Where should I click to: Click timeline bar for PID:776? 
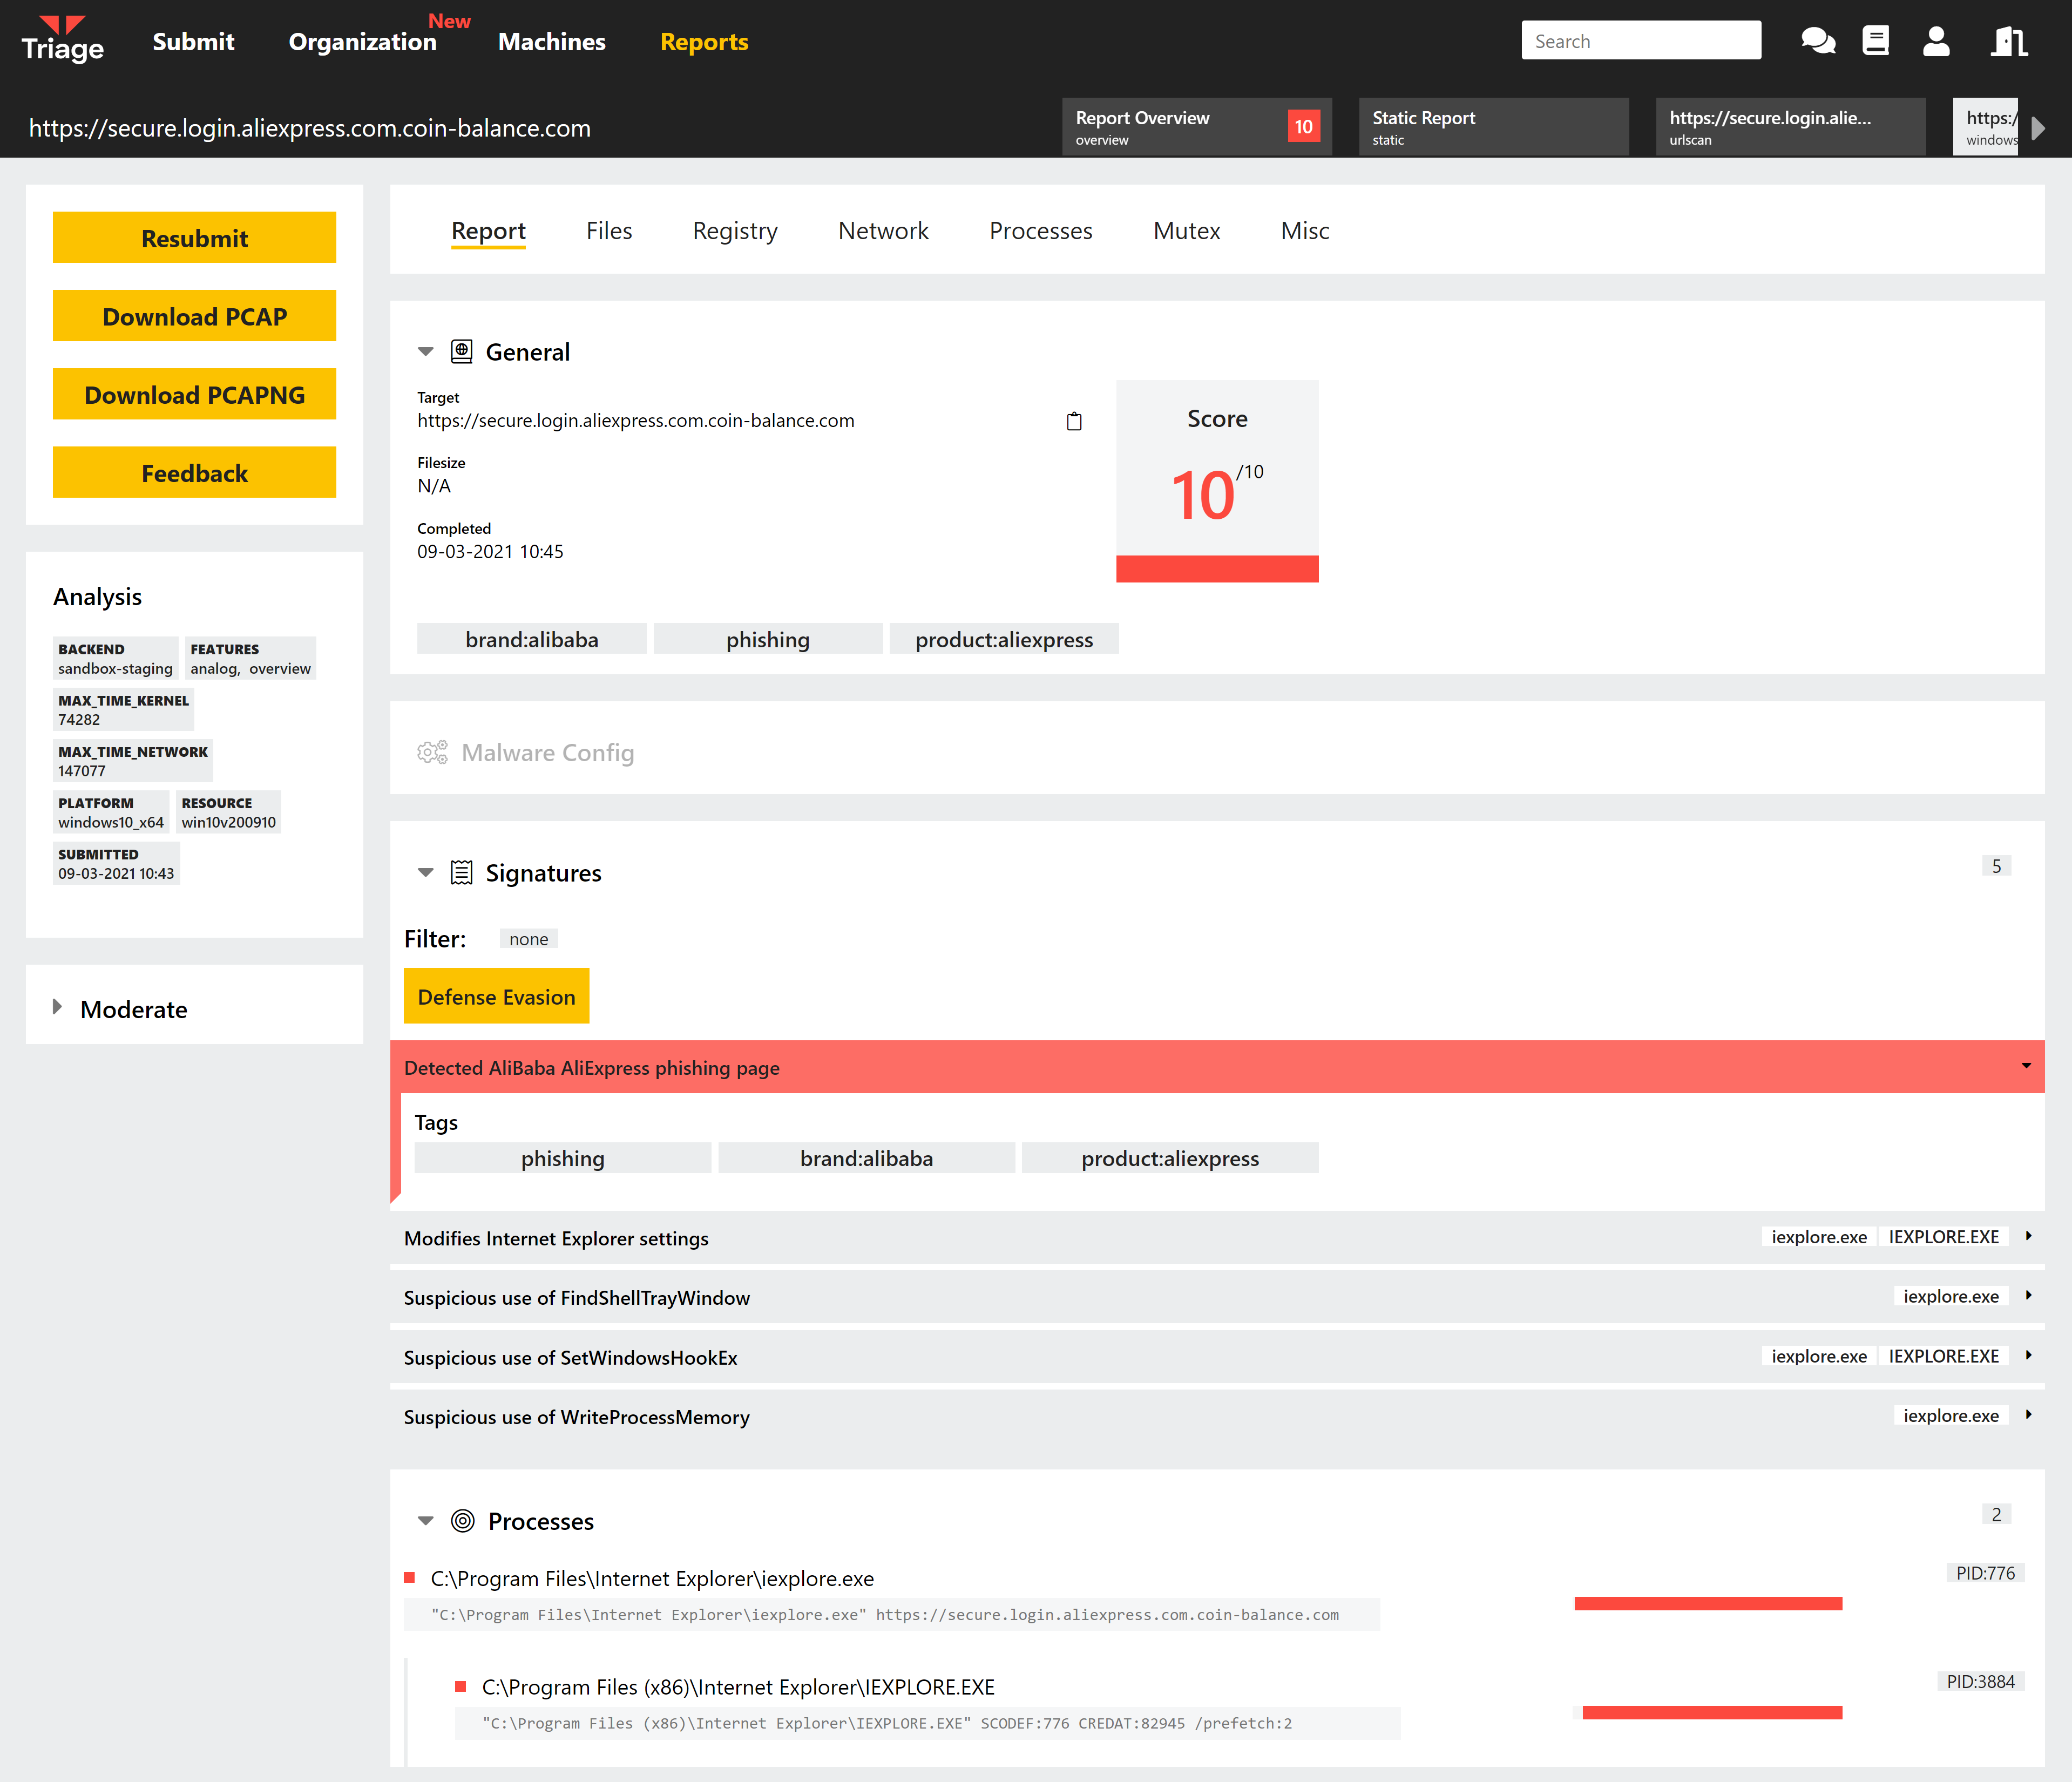pos(1708,1603)
